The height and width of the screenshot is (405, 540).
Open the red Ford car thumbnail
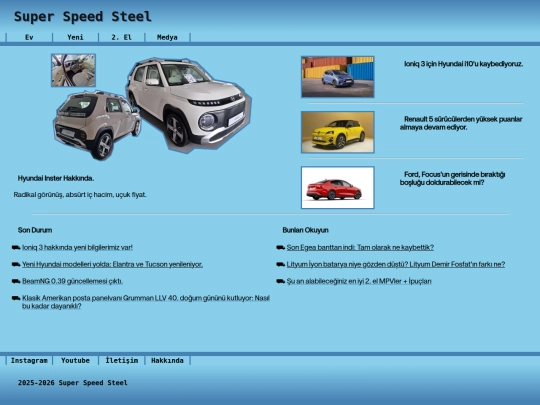(x=338, y=188)
